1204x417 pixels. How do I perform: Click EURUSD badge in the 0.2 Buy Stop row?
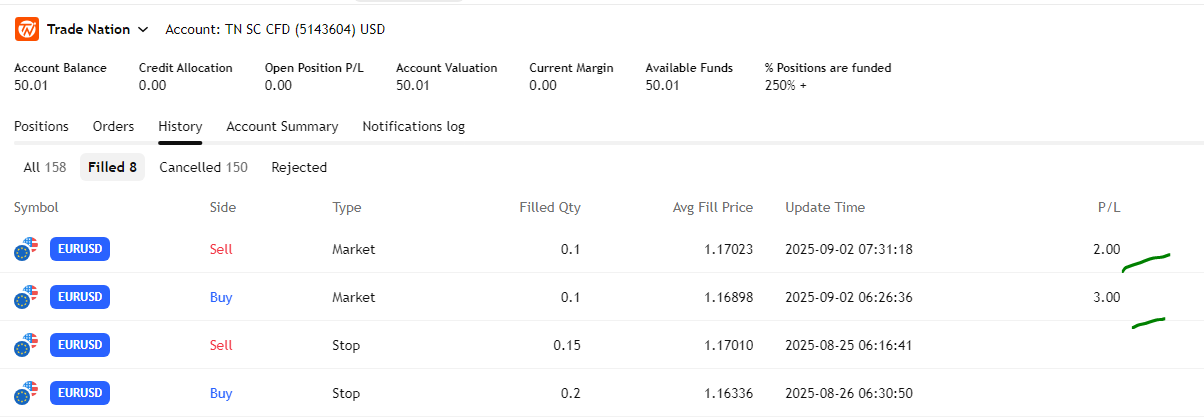(x=80, y=393)
